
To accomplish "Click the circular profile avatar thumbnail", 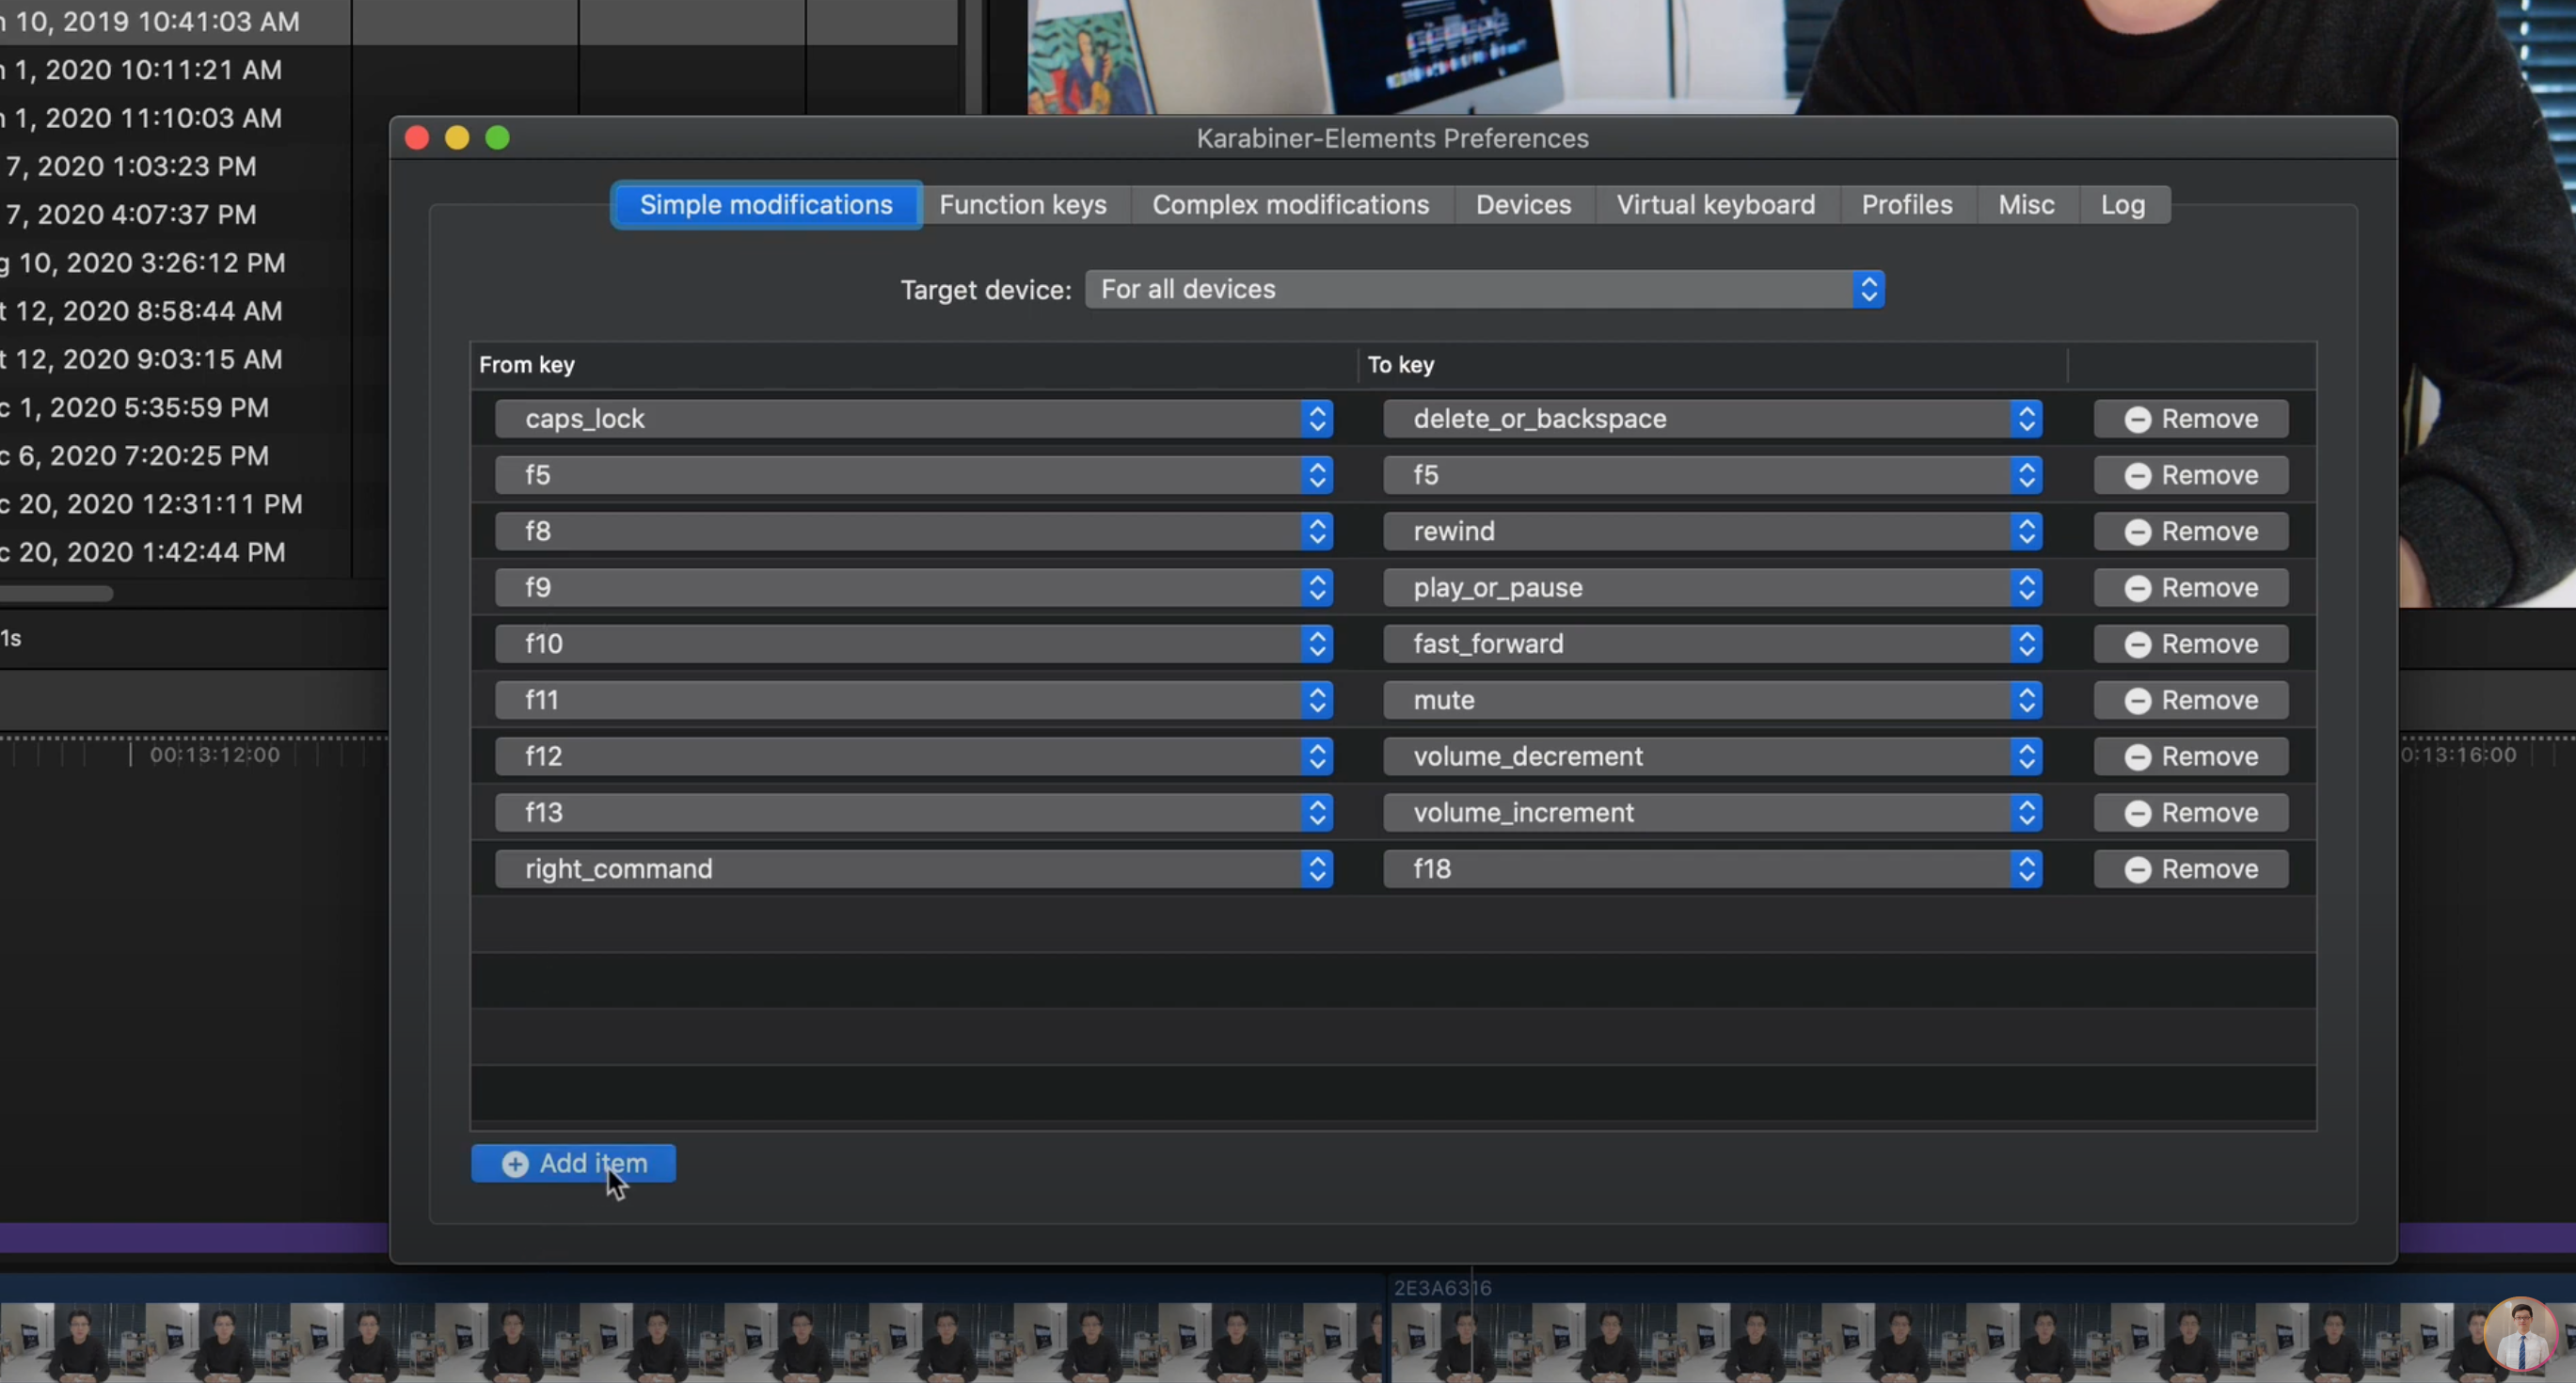I will click(x=2520, y=1334).
